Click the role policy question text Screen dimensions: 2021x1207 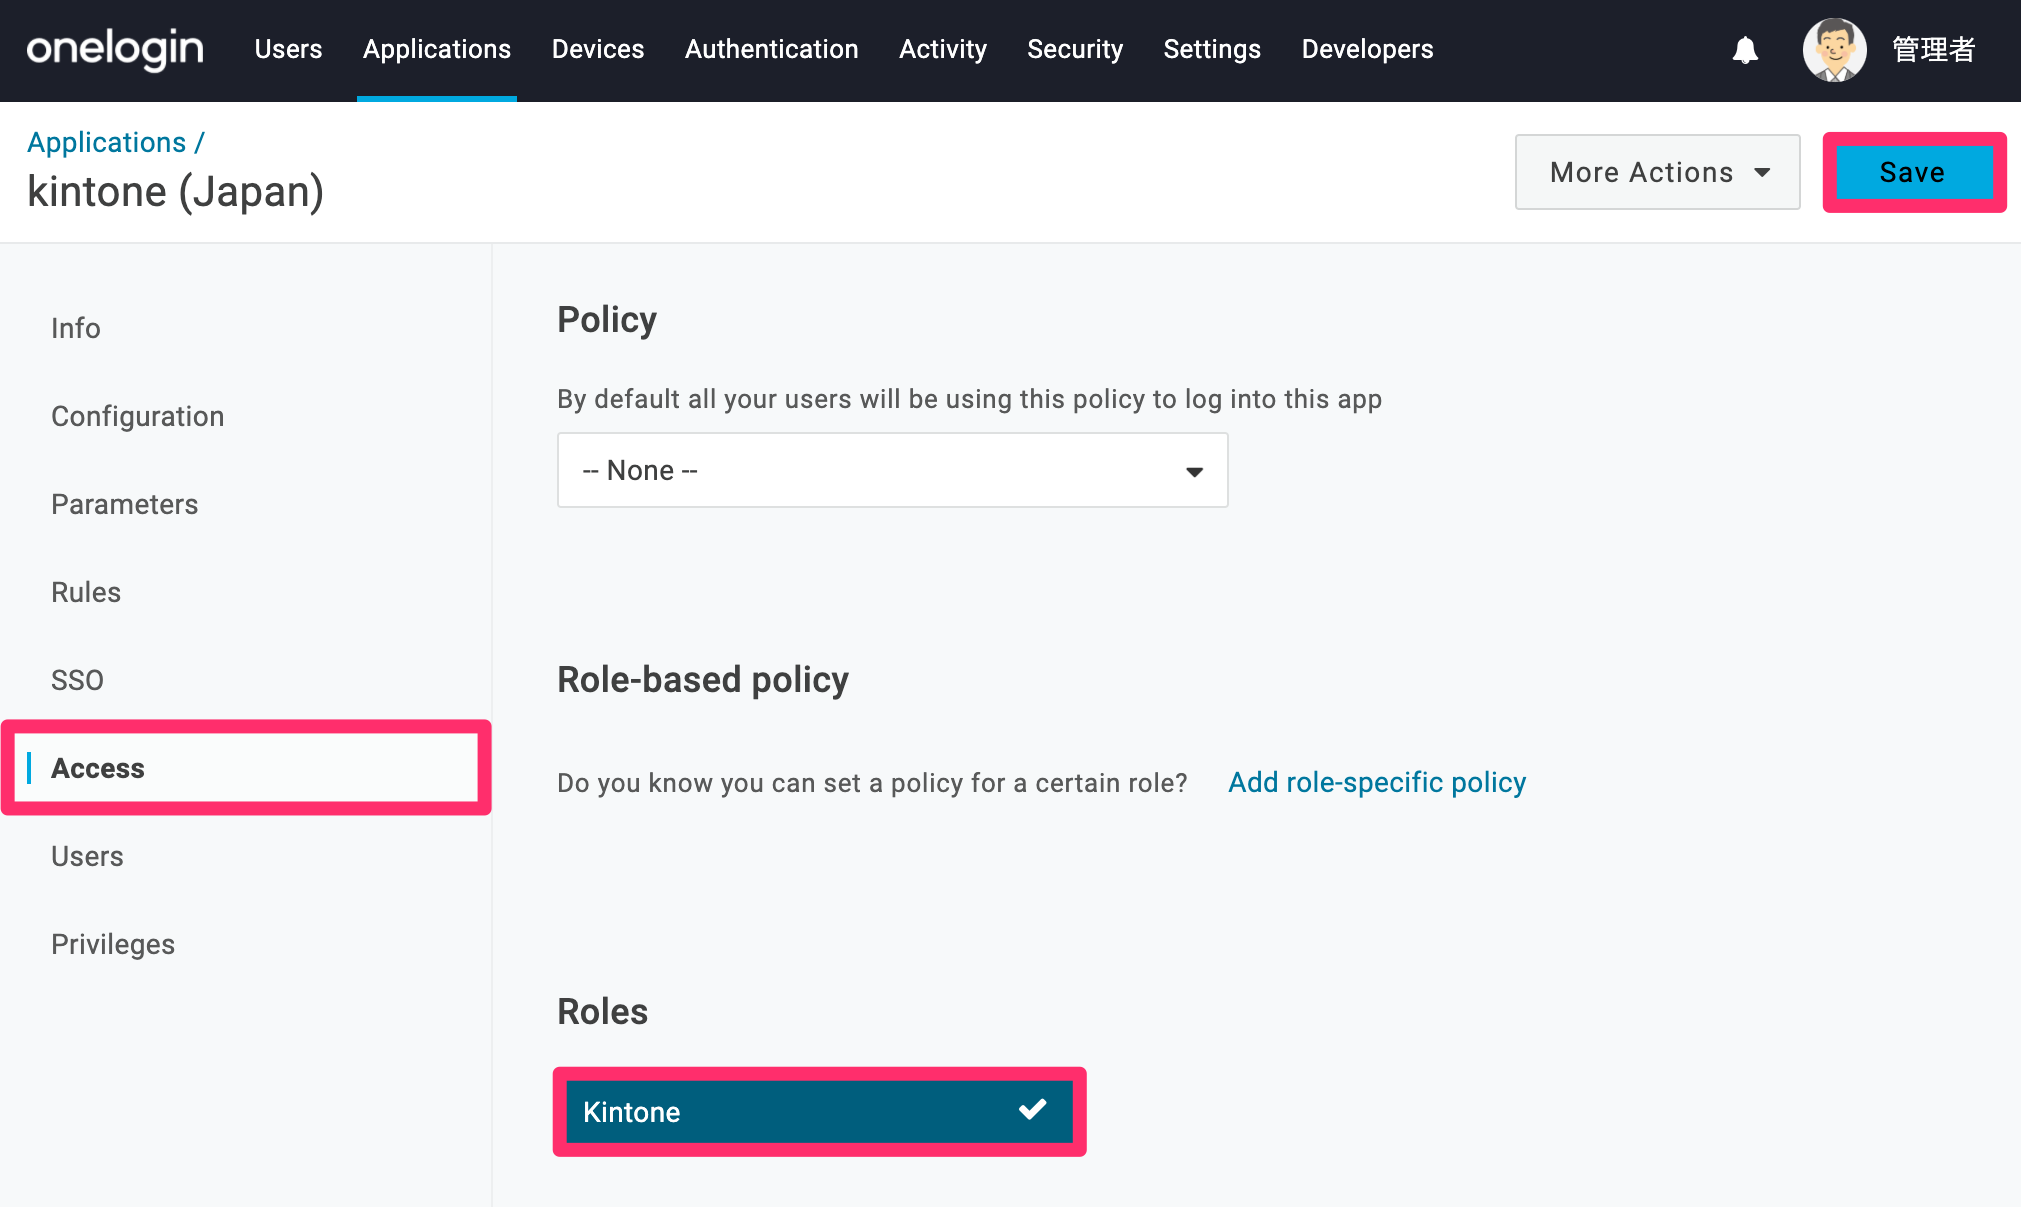point(873,783)
